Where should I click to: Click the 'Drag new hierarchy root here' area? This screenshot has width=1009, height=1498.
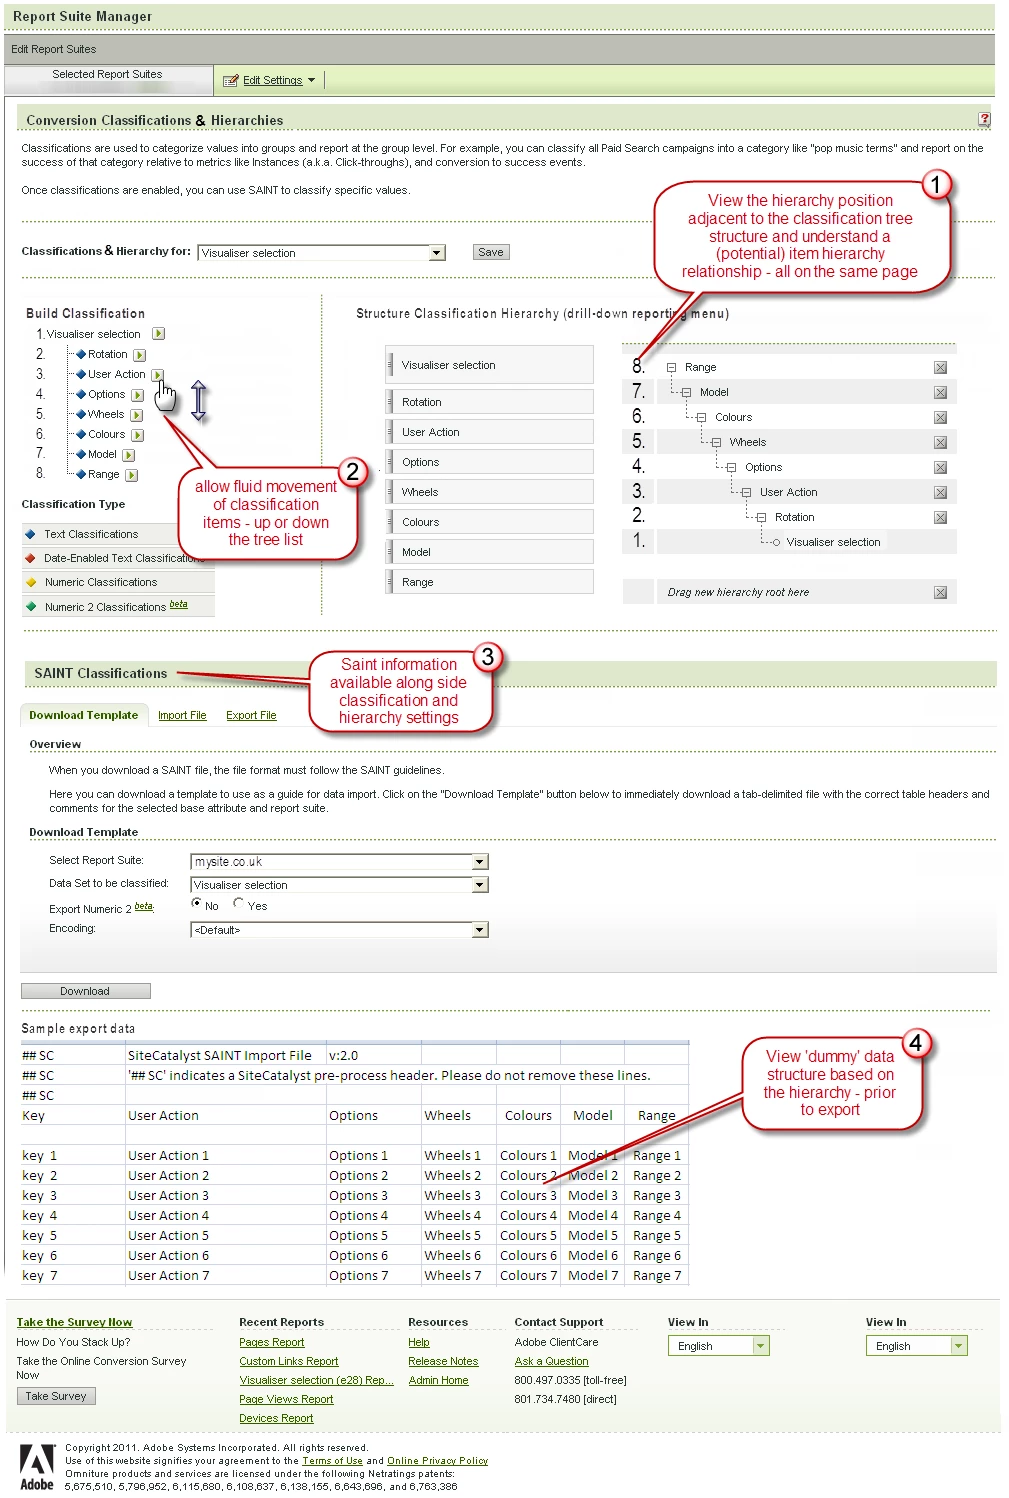click(790, 592)
